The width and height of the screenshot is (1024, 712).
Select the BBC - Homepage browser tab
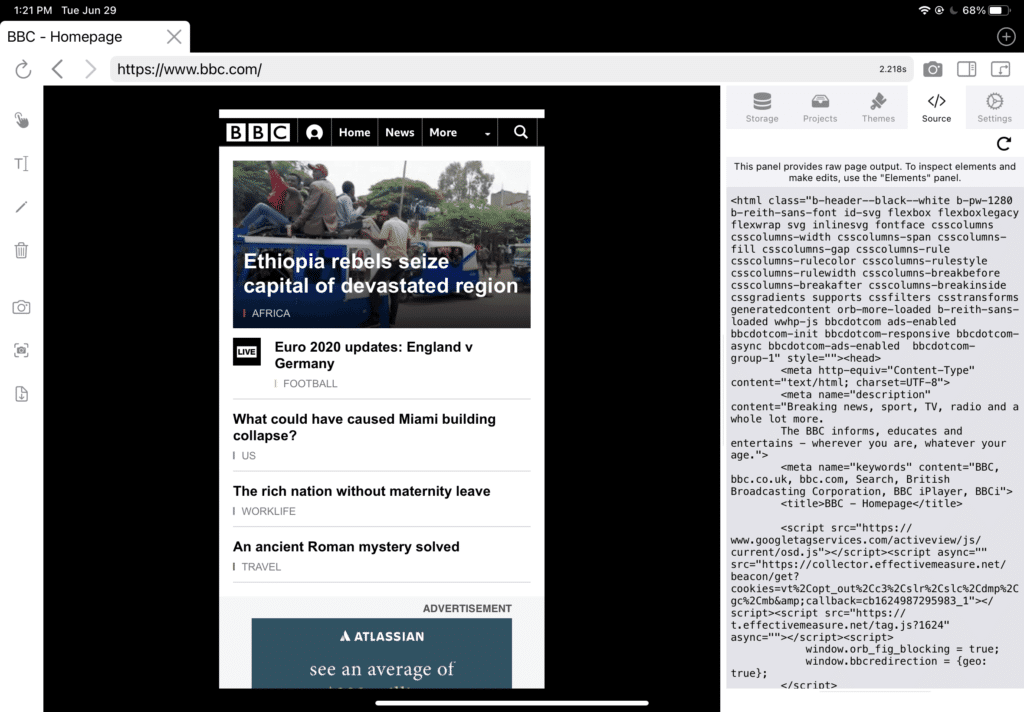tap(95, 37)
